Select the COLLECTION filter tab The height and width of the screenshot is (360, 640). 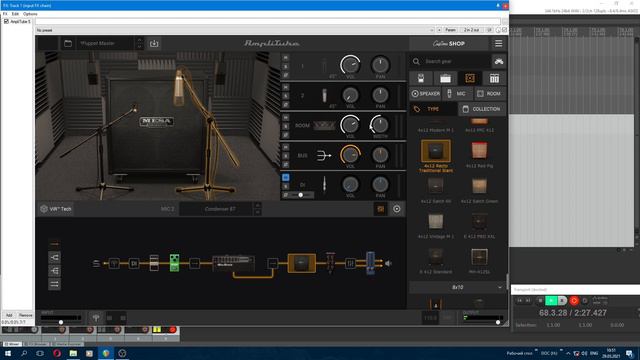(x=482, y=109)
